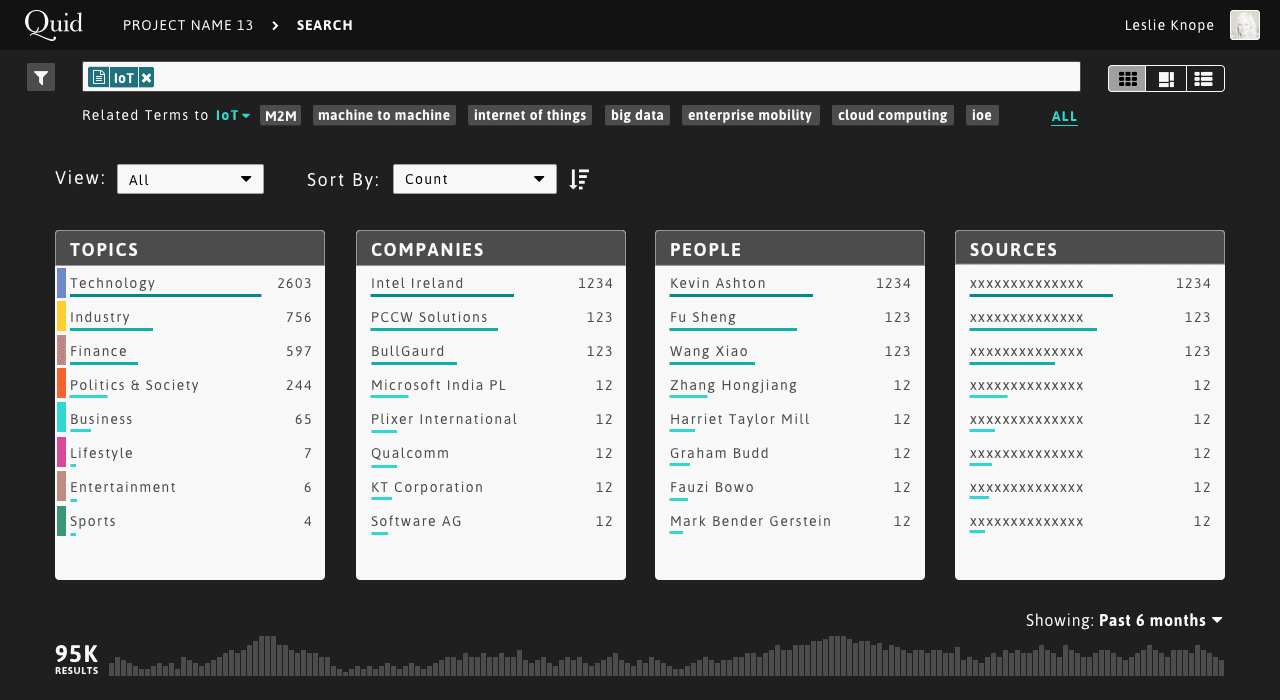Expand the IoT related terms dropdown arrow
This screenshot has height=700, width=1280.
point(246,116)
